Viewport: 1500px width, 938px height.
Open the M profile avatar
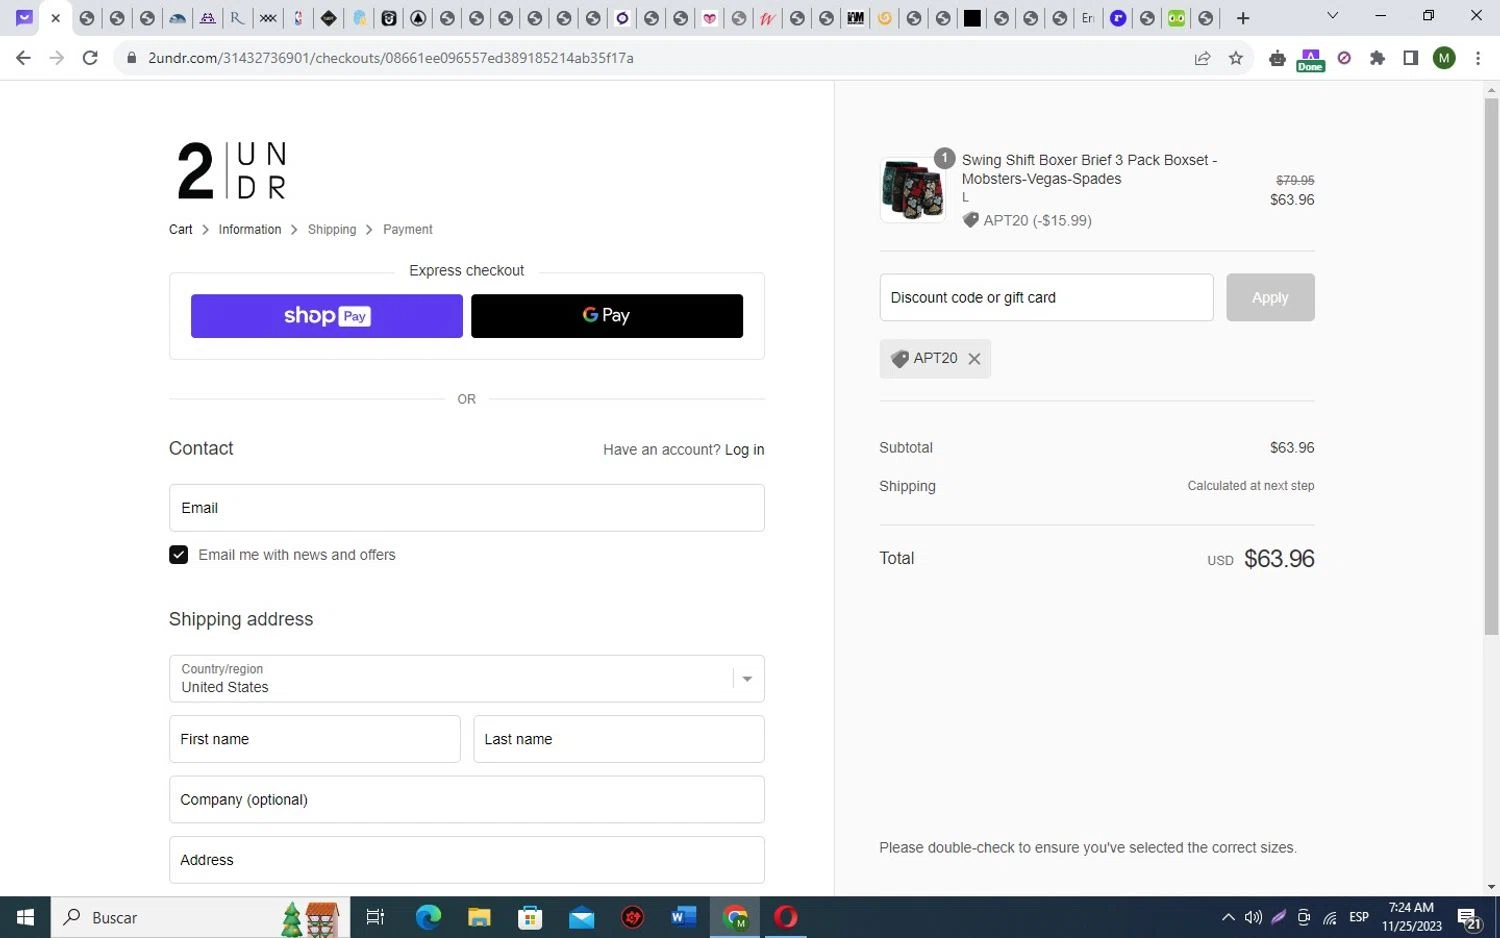[1443, 58]
